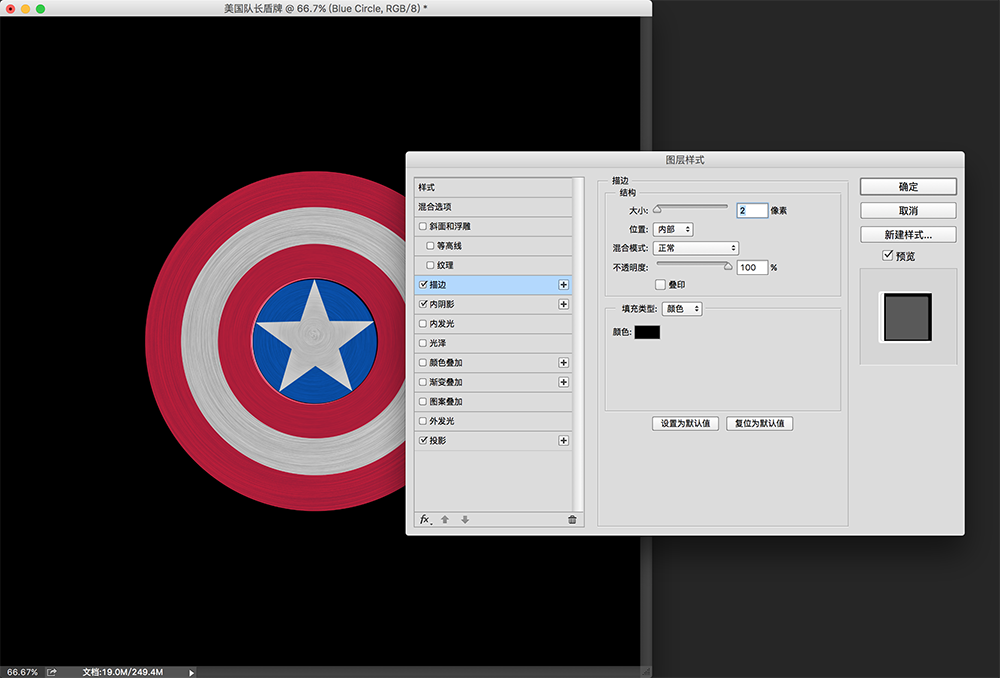Uncheck the 描边 checkbox
The image size is (1000, 678).
pyautogui.click(x=423, y=284)
